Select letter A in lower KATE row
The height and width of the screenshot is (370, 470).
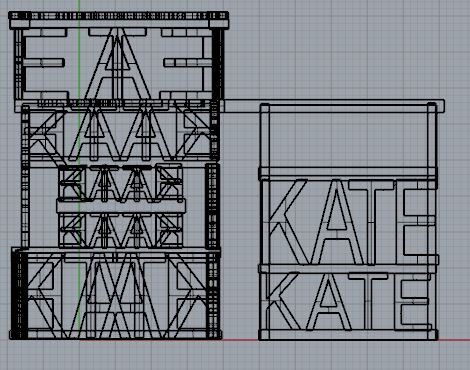pyautogui.click(x=329, y=302)
